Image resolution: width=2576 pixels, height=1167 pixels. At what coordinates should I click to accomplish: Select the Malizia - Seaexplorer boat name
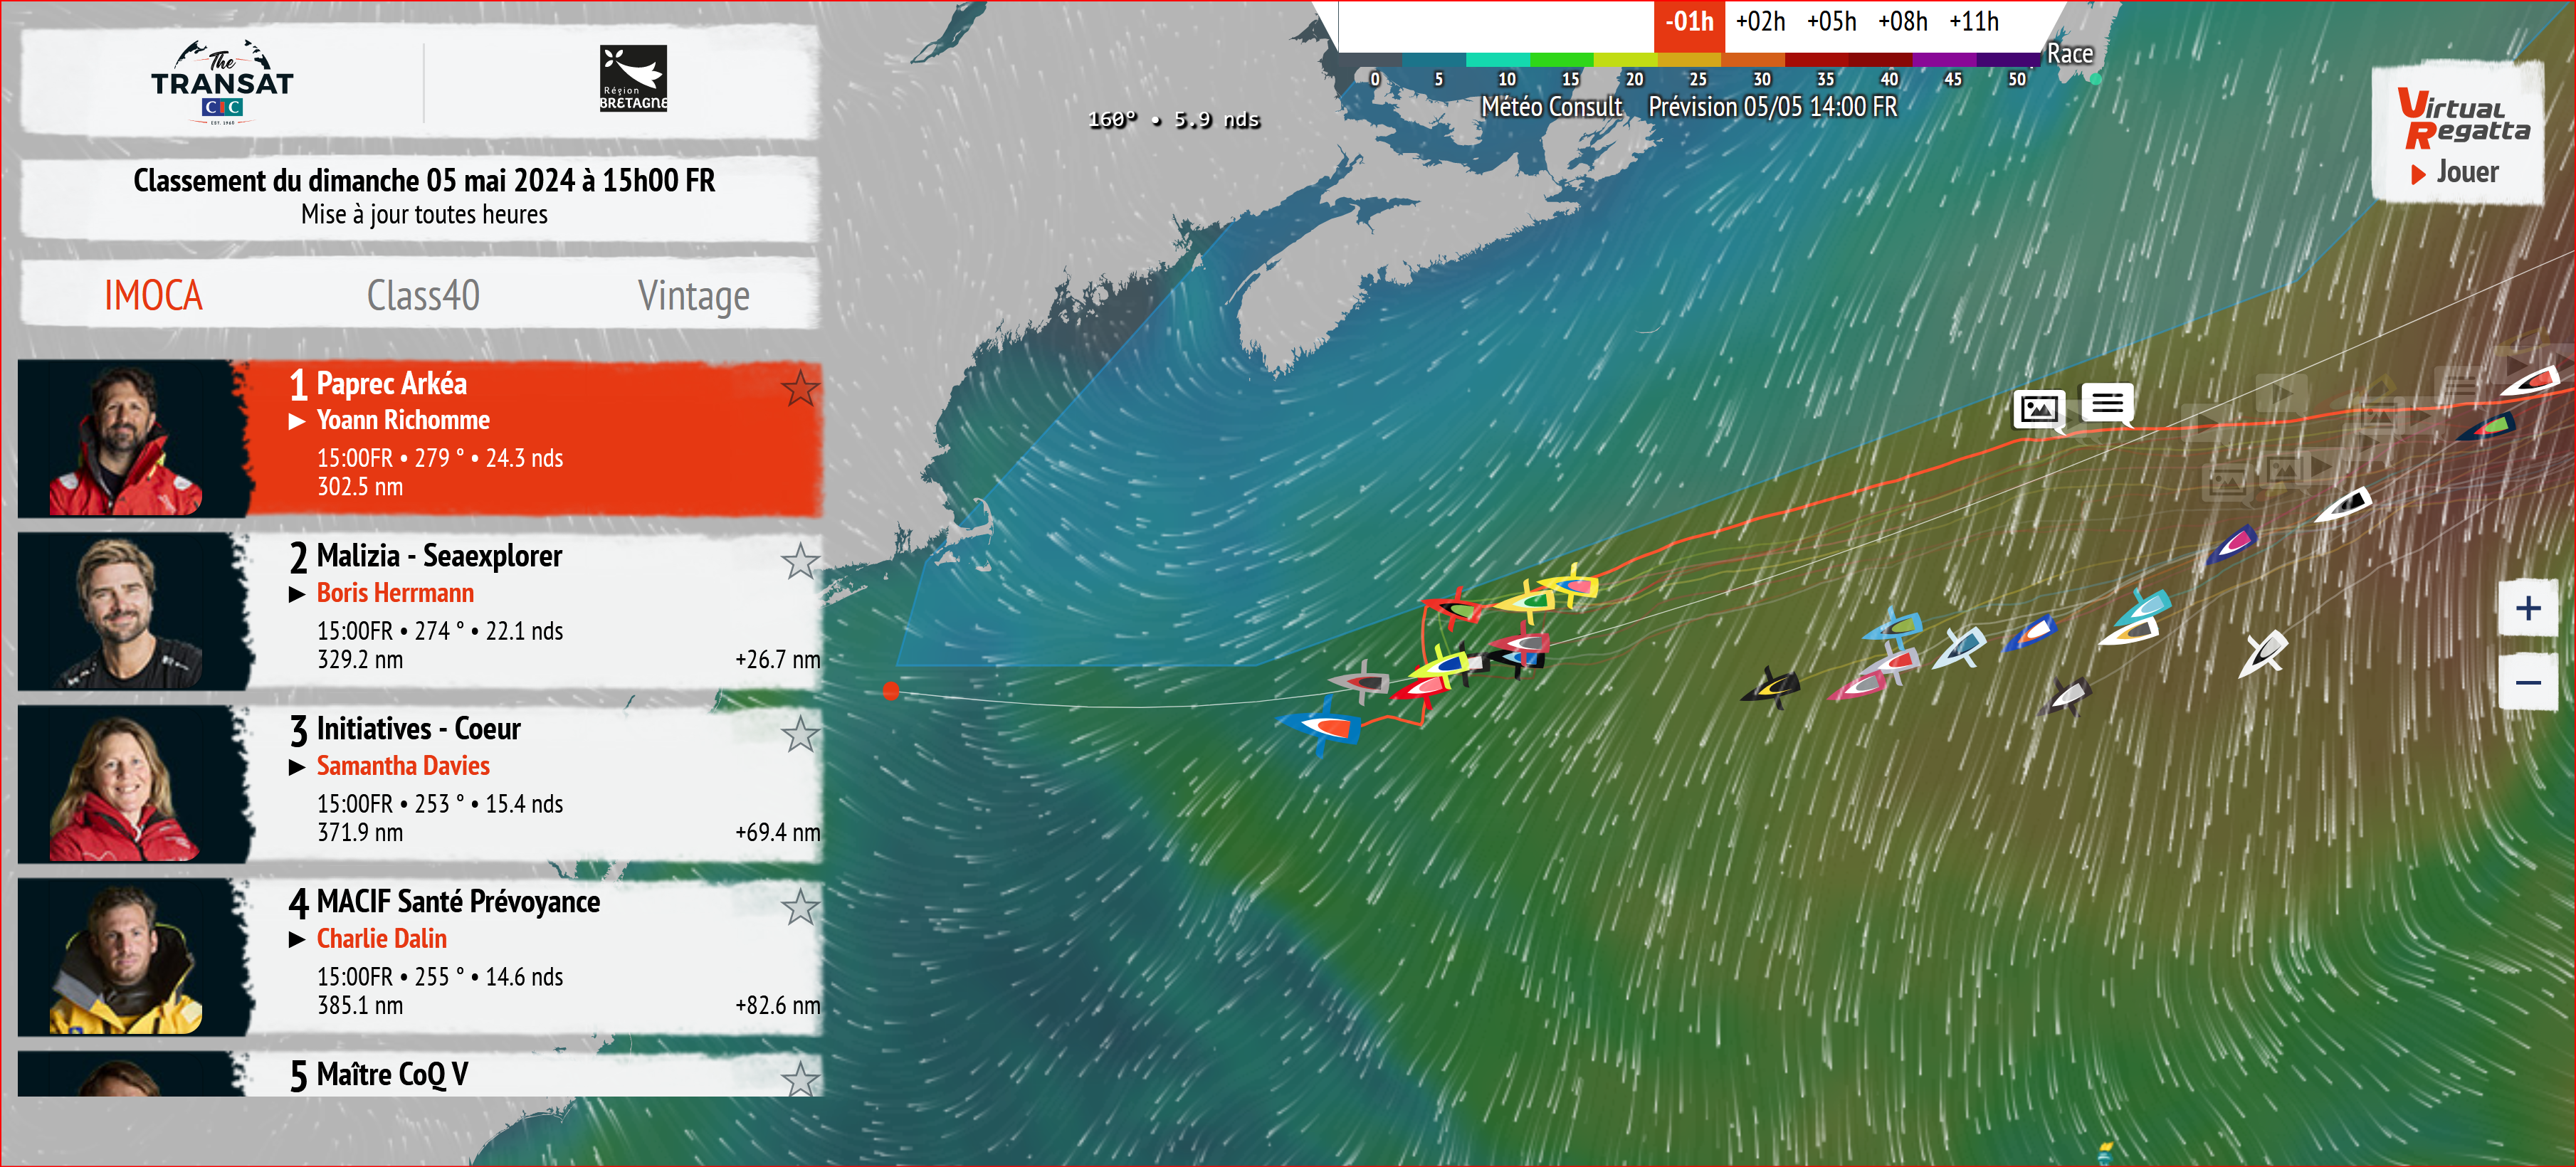(439, 556)
